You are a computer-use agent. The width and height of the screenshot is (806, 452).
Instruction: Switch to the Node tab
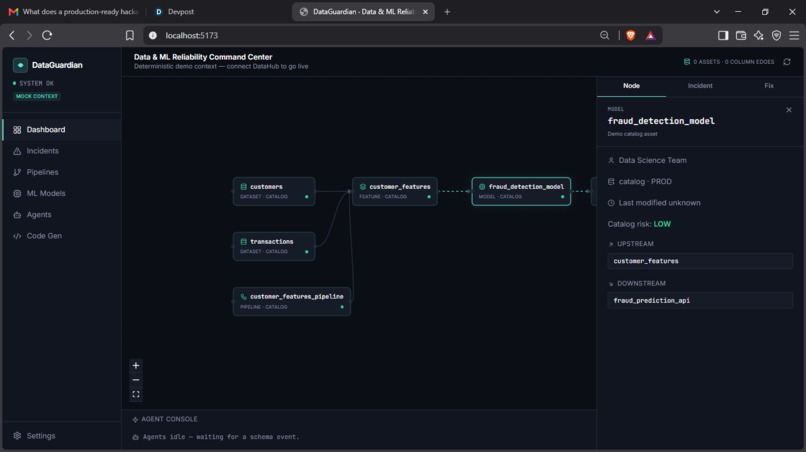click(631, 86)
